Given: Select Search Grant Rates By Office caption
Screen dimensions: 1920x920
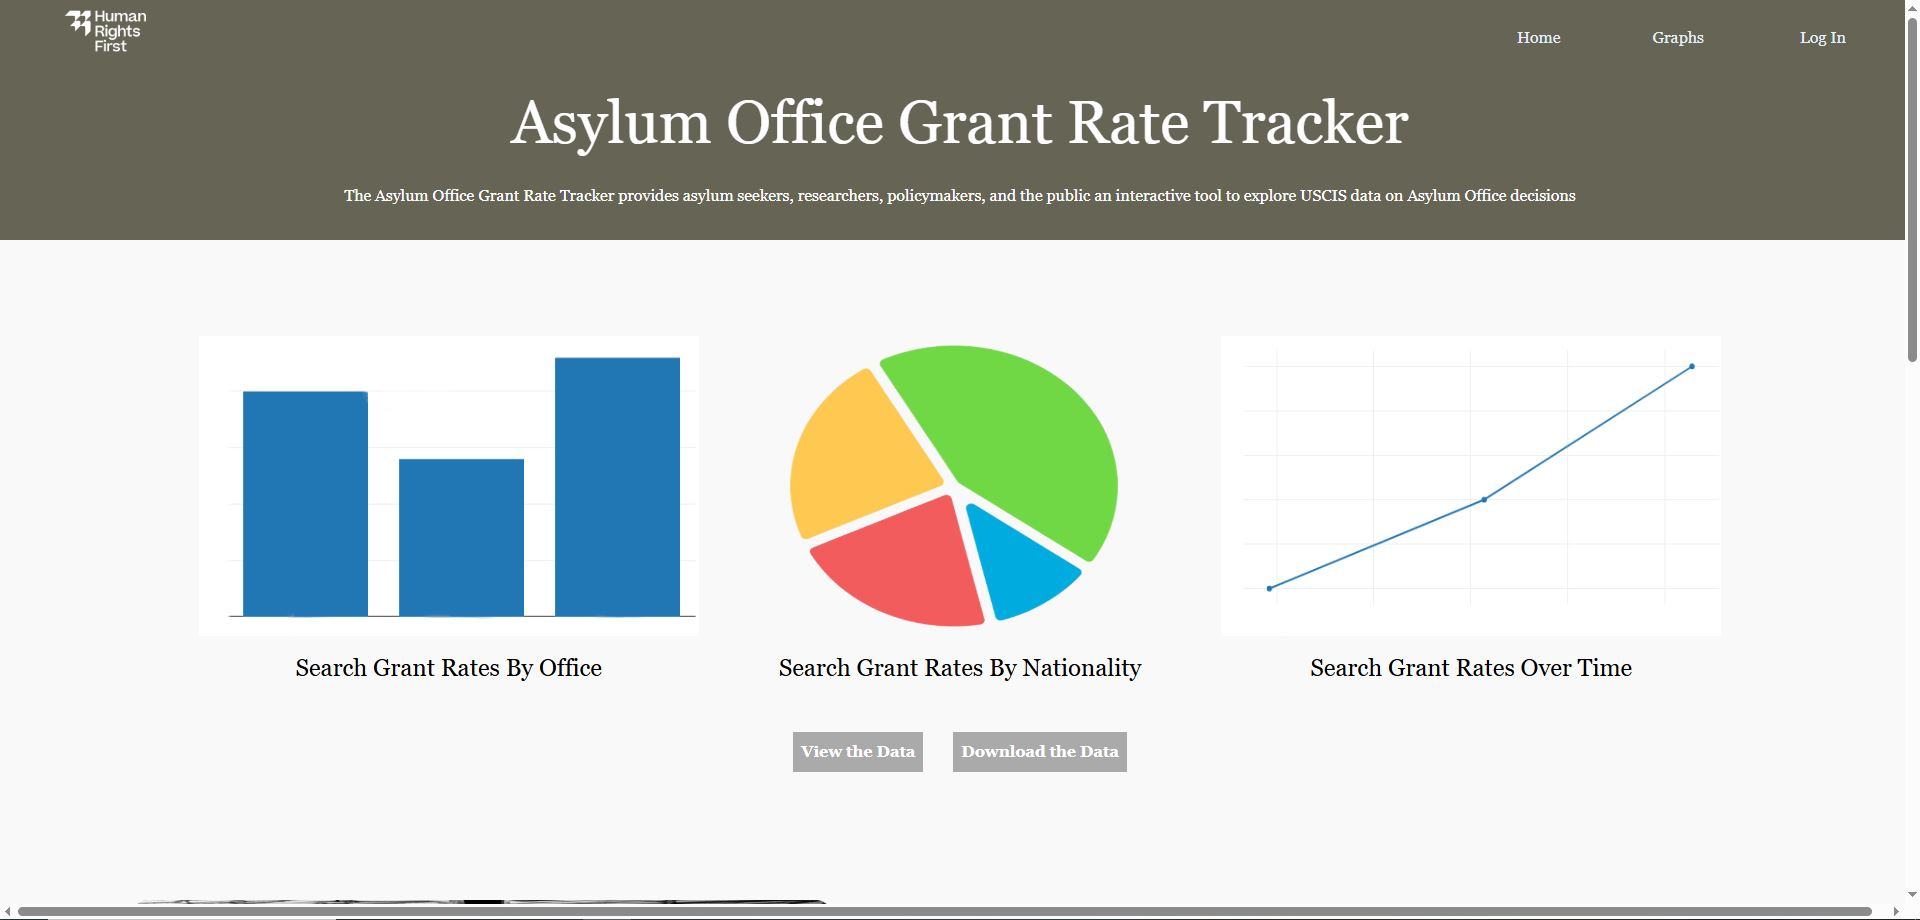Looking at the screenshot, I should click(x=448, y=668).
